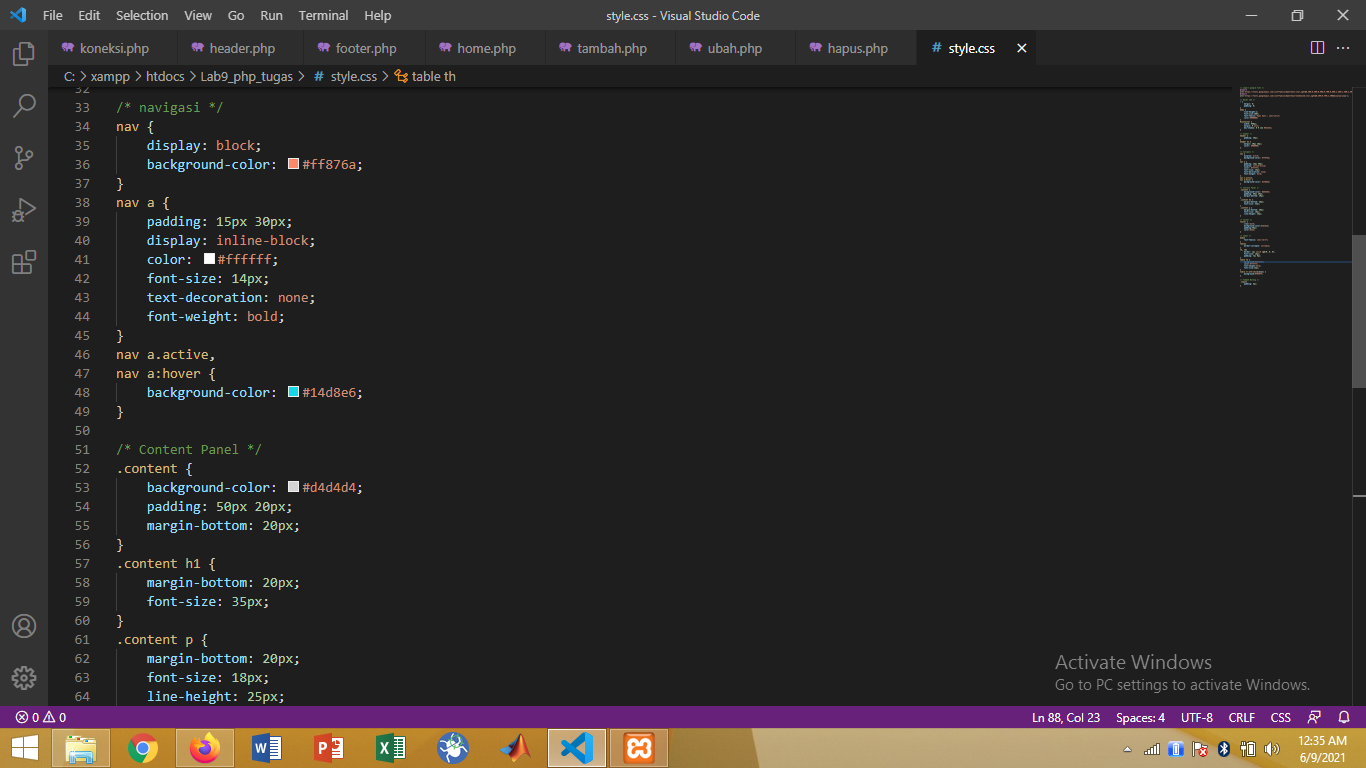Open Windows Start button
This screenshot has height=768, width=1366.
click(24, 748)
